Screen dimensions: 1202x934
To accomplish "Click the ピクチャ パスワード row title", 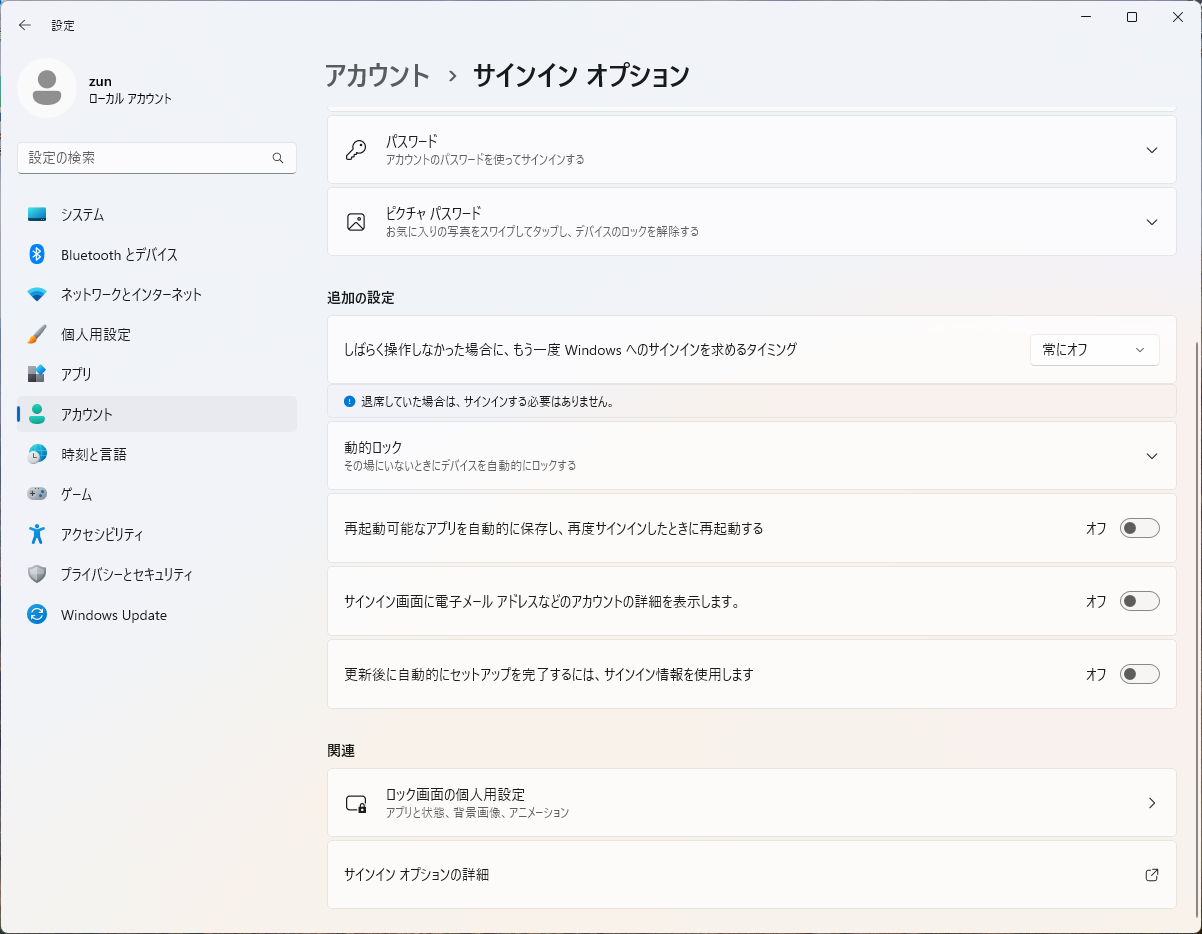I will (434, 213).
